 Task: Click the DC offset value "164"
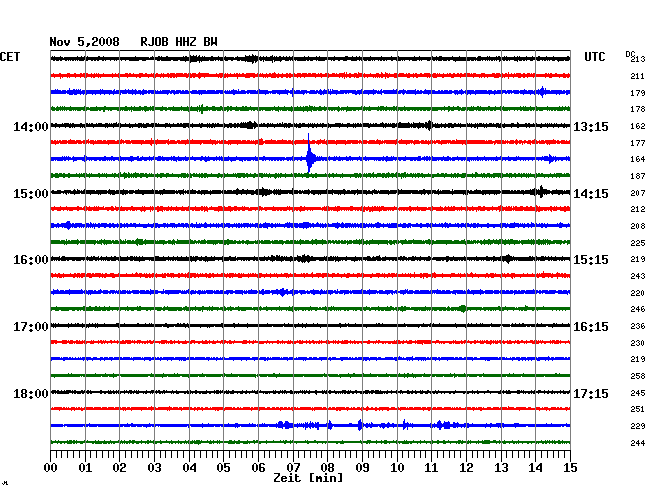tap(638, 159)
